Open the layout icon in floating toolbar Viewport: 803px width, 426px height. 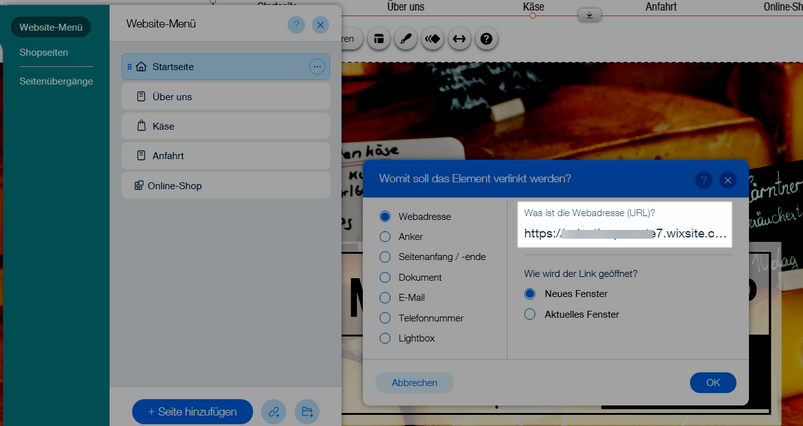tap(379, 39)
